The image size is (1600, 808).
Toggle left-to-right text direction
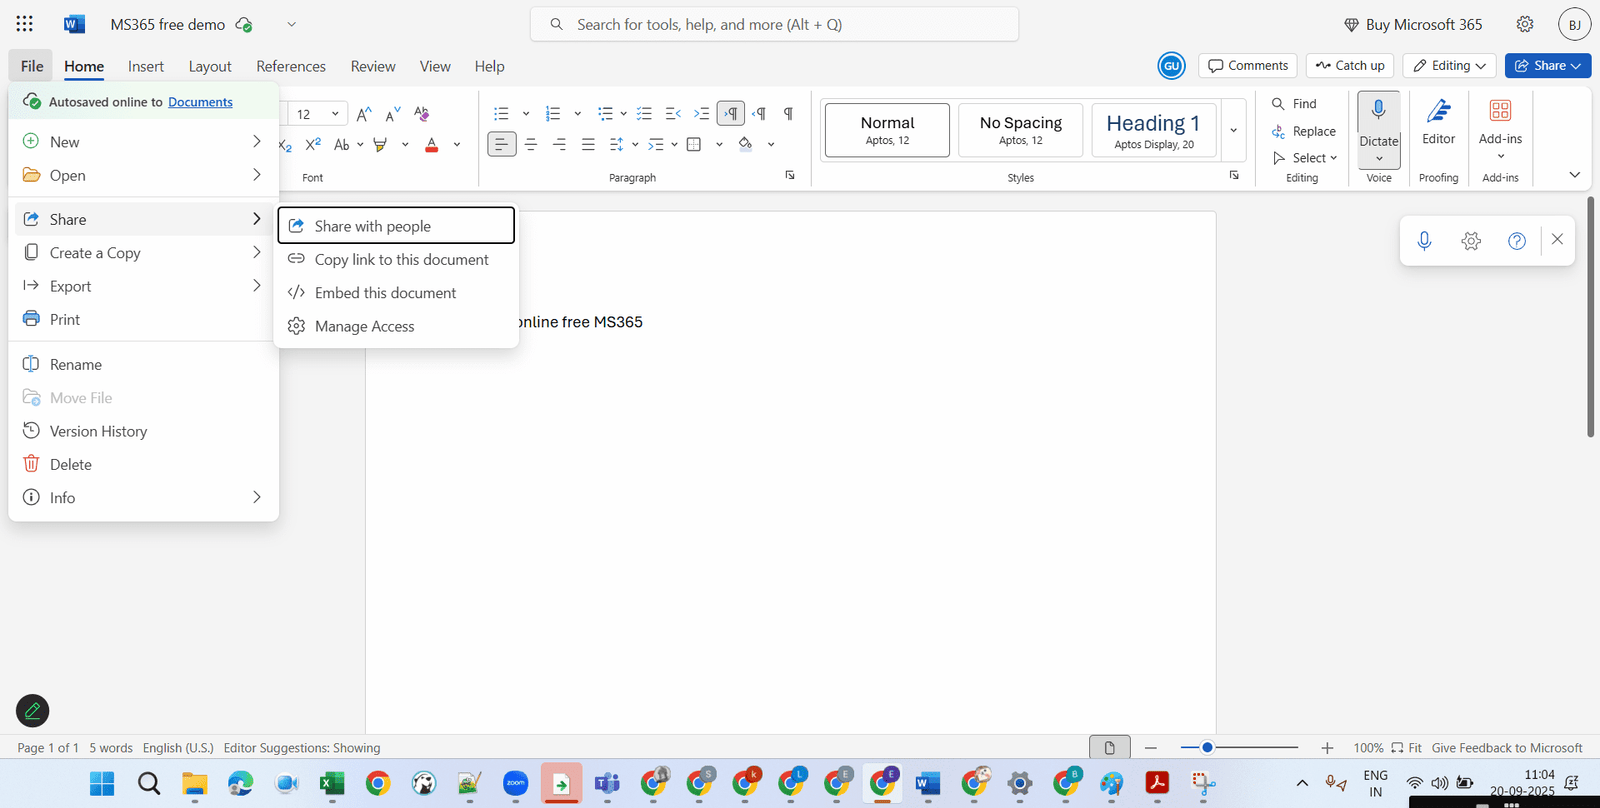click(x=731, y=114)
